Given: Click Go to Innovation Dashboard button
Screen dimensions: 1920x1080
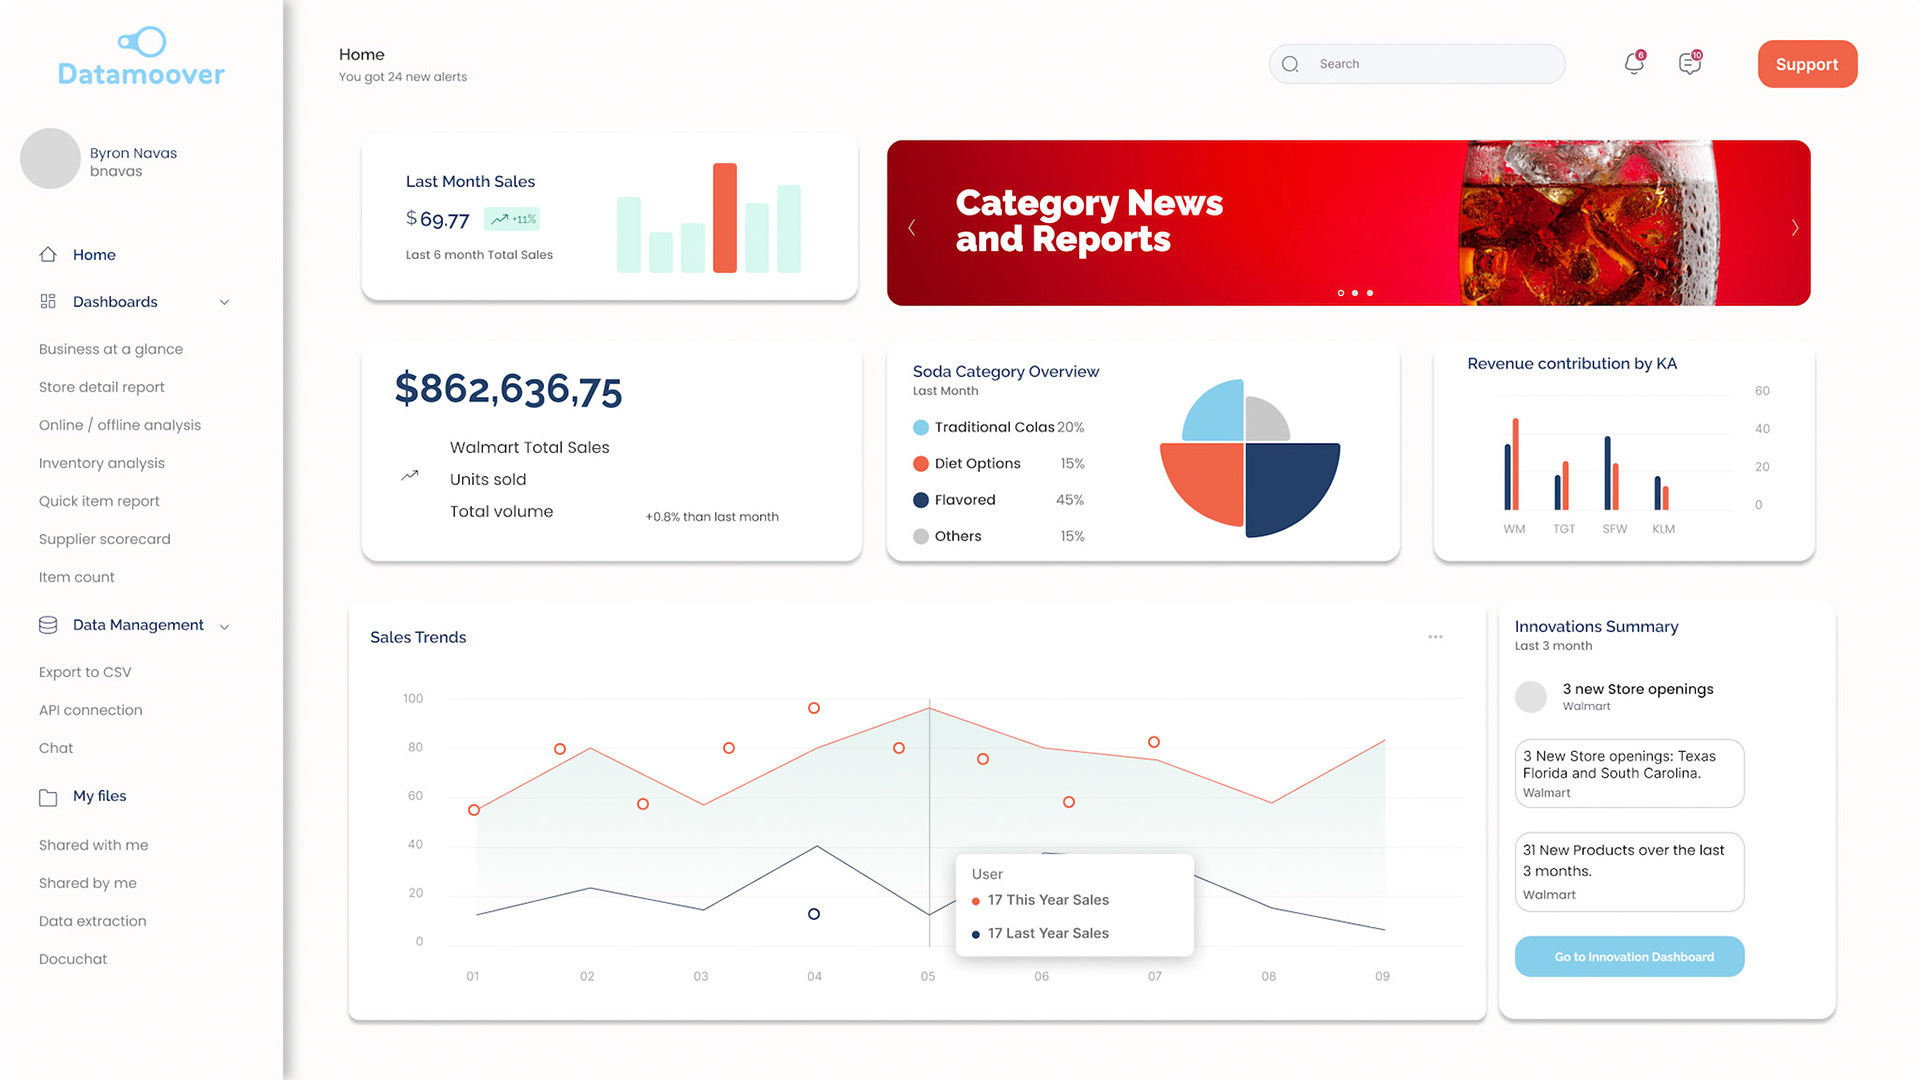Looking at the screenshot, I should click(x=1629, y=957).
